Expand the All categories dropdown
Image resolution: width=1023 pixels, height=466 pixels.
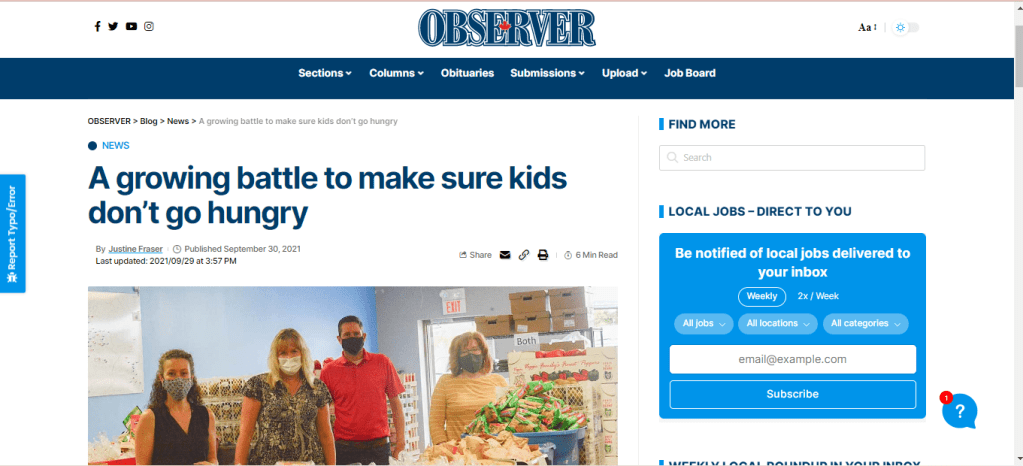tap(866, 324)
